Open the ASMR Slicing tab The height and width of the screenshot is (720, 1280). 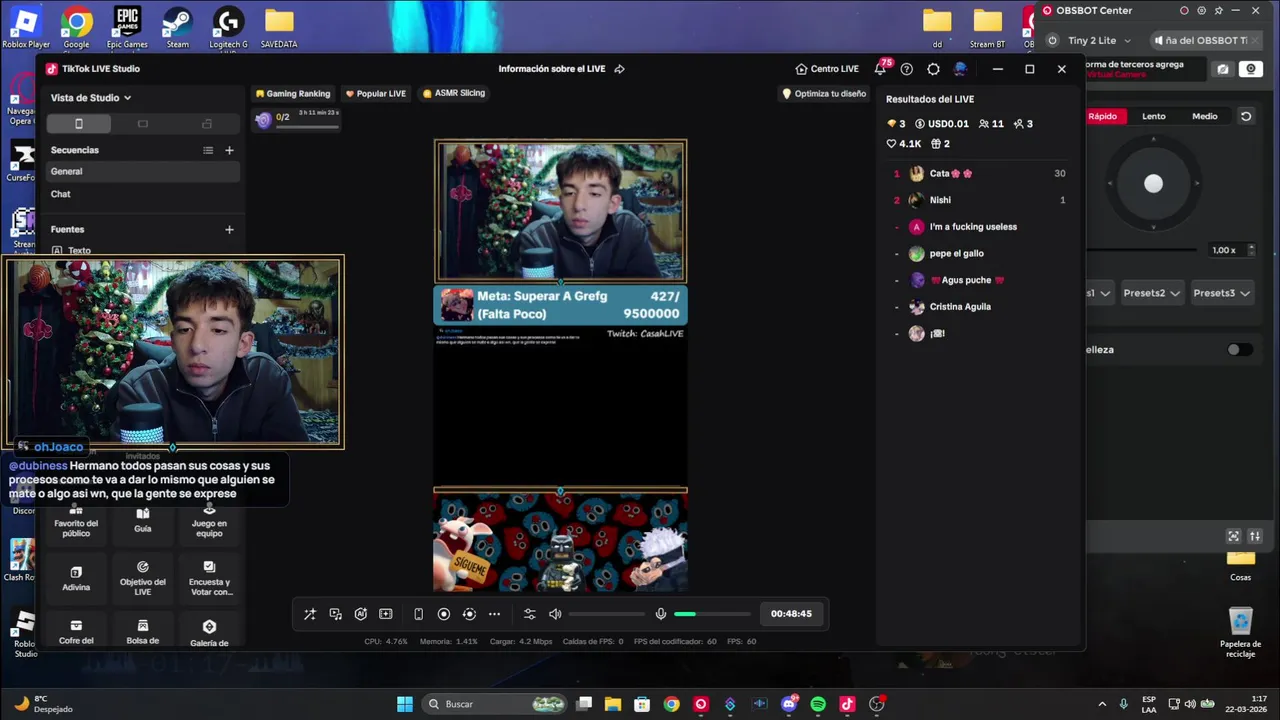point(453,93)
